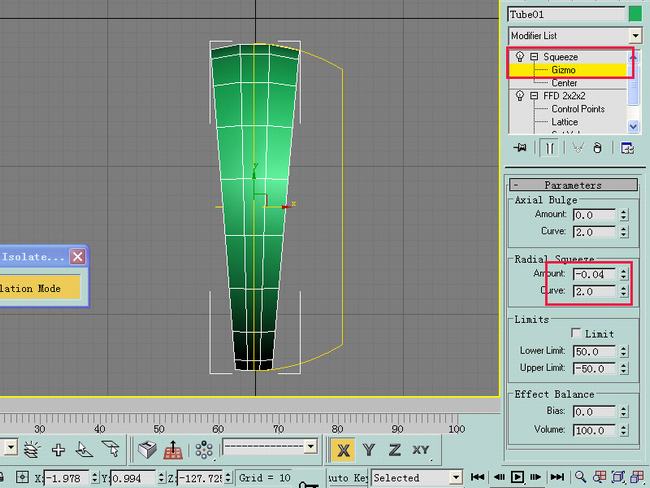The width and height of the screenshot is (650, 488).
Task: Click the arrow-over-sheet icon before the box
Action: click(111, 449)
